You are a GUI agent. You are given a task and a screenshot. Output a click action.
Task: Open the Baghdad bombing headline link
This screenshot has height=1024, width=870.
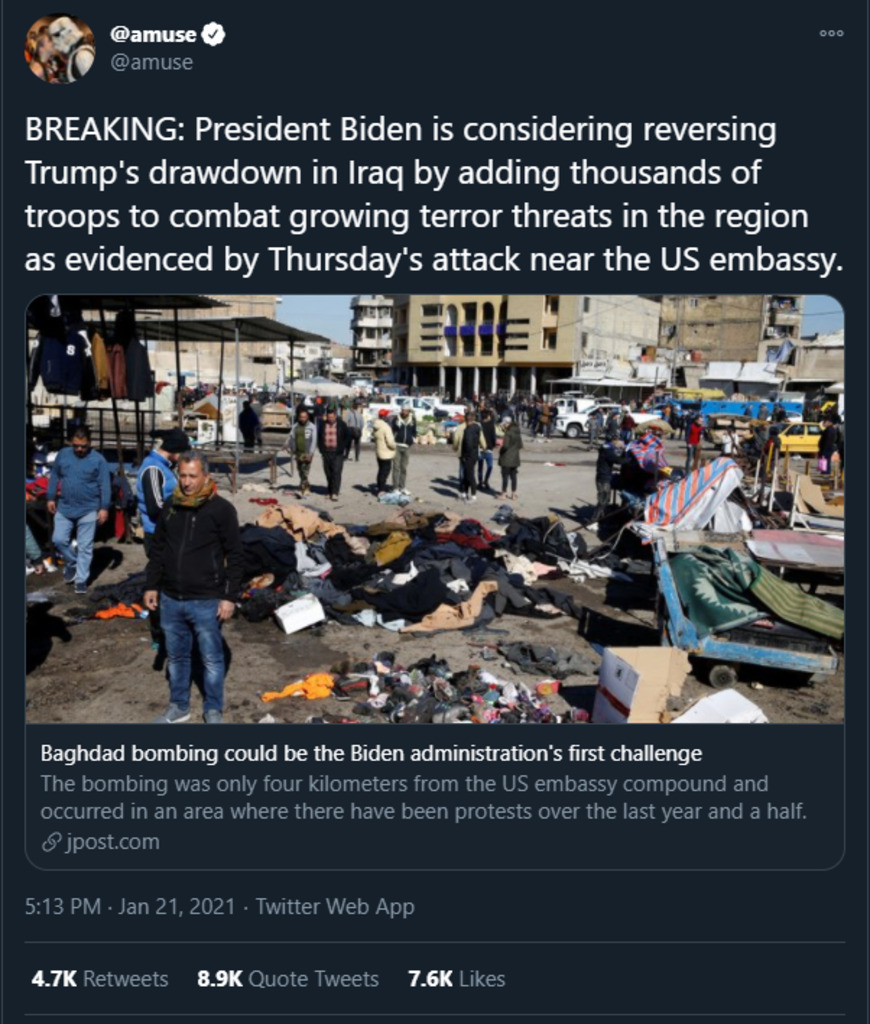(371, 754)
